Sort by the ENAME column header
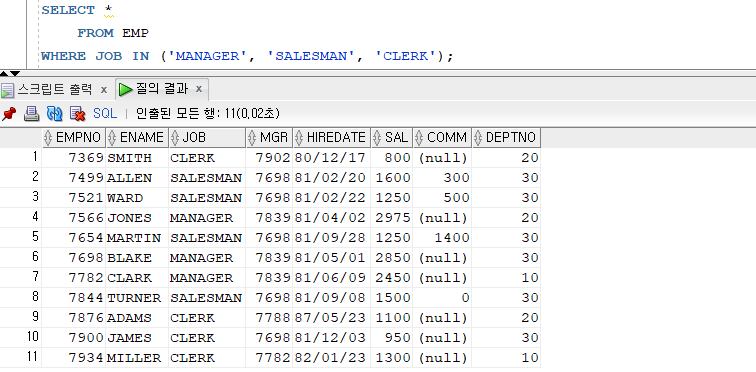756x372 pixels. click(x=137, y=138)
